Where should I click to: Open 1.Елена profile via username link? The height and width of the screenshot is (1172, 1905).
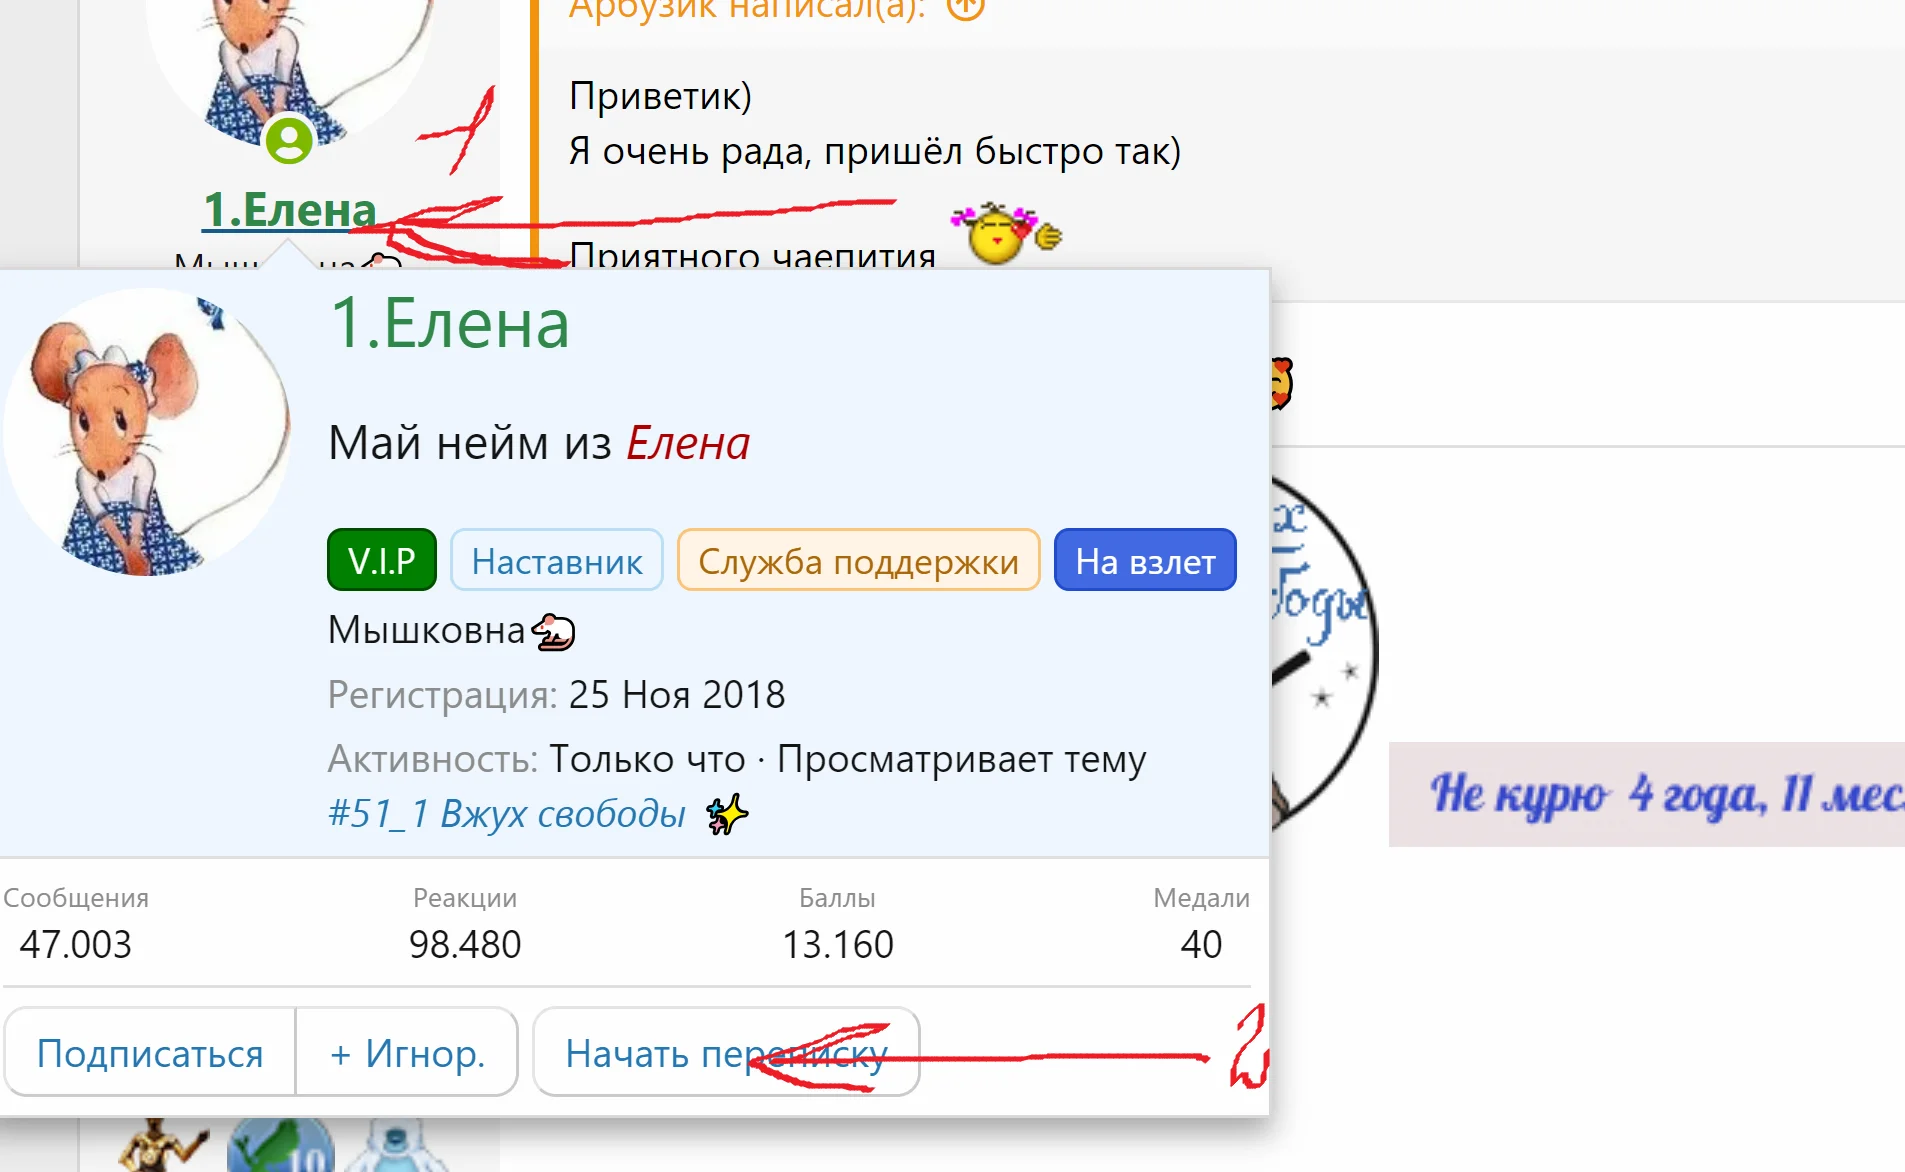coord(288,210)
